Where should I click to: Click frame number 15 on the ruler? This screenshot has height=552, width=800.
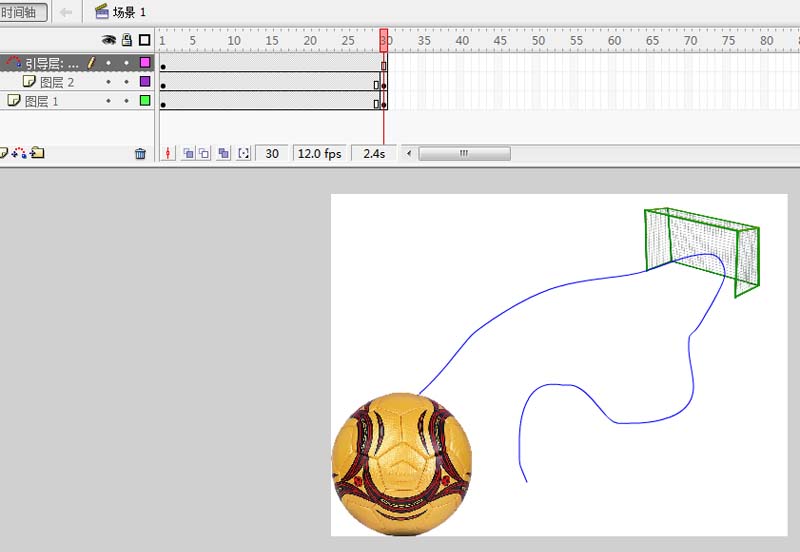click(272, 40)
